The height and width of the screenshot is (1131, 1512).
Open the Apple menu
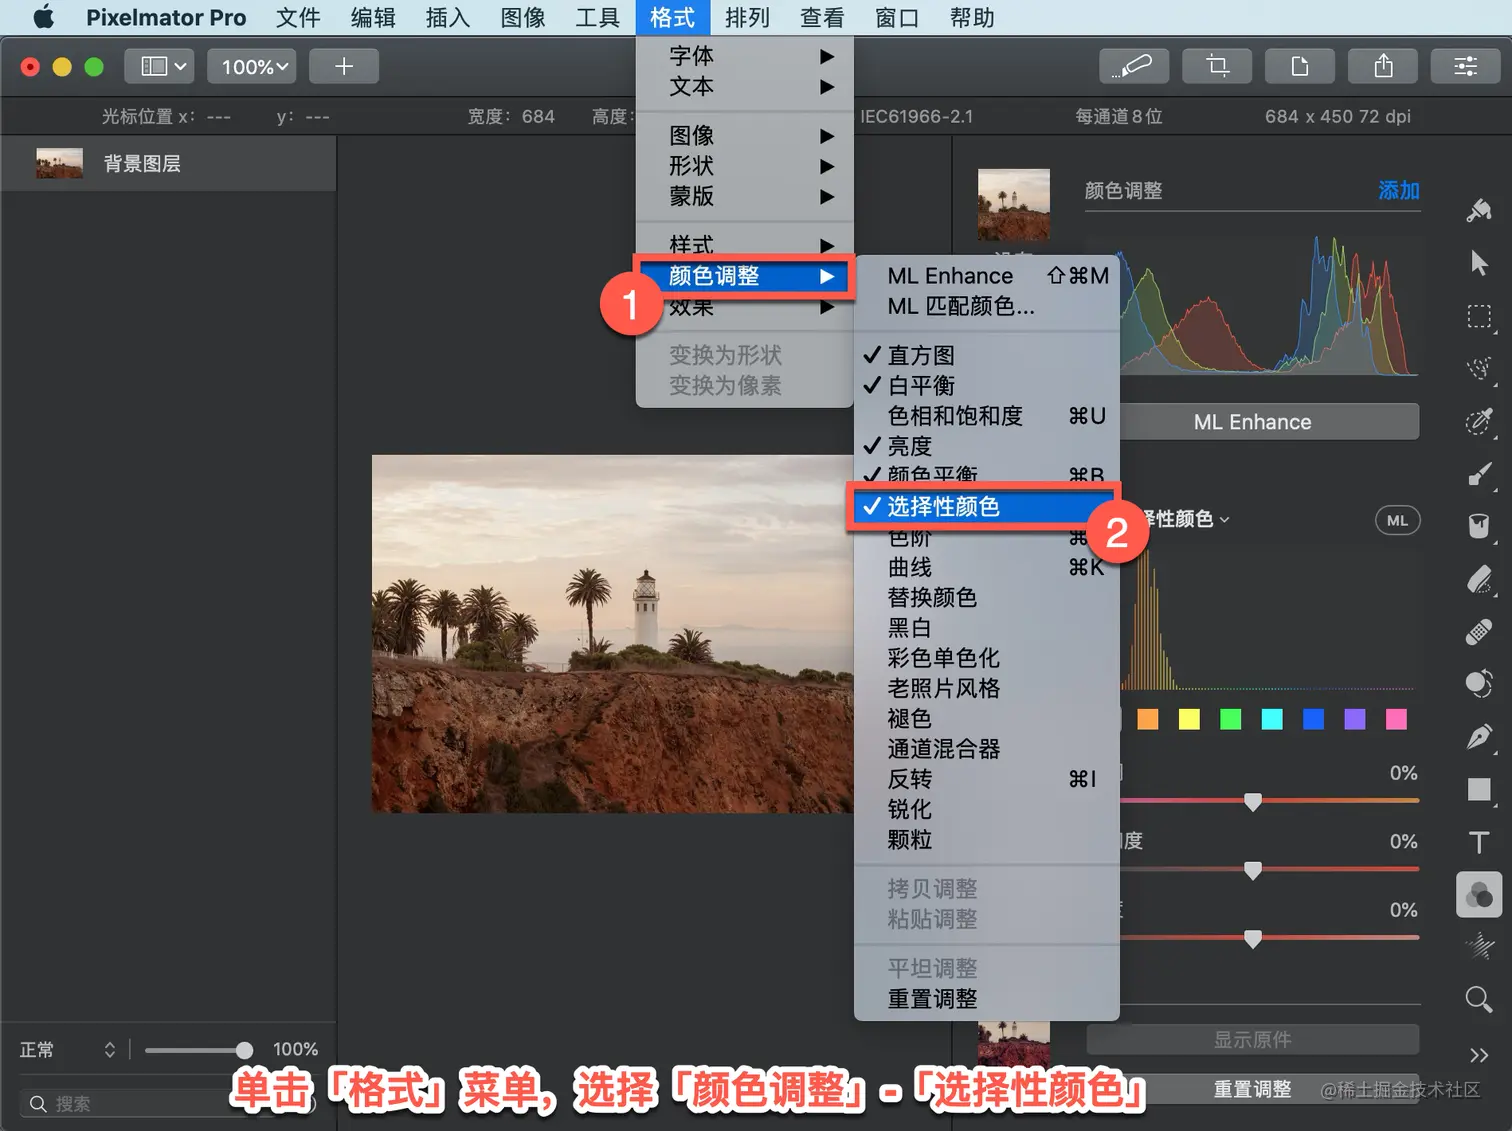coord(43,17)
